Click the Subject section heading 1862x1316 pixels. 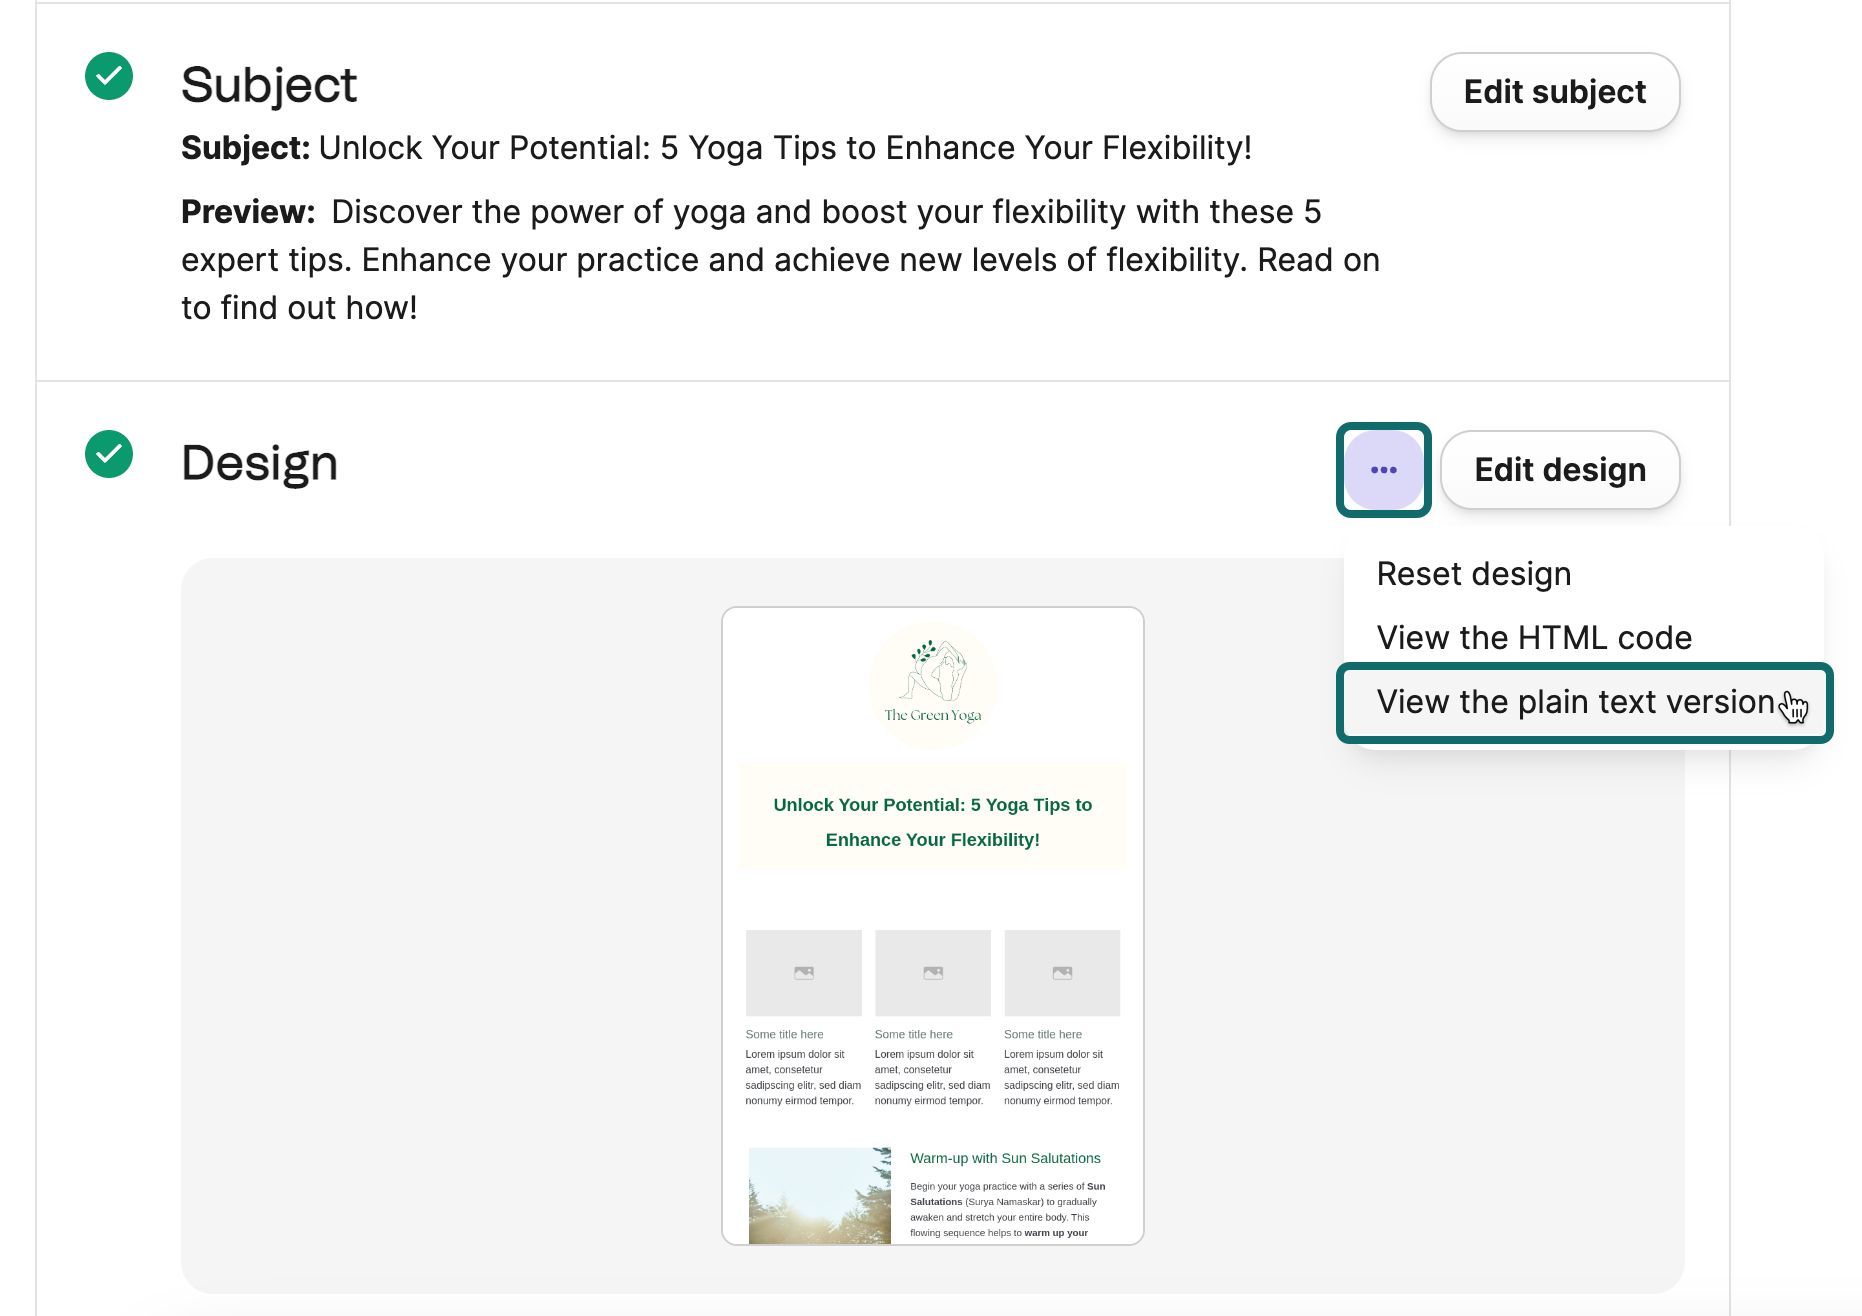click(269, 85)
